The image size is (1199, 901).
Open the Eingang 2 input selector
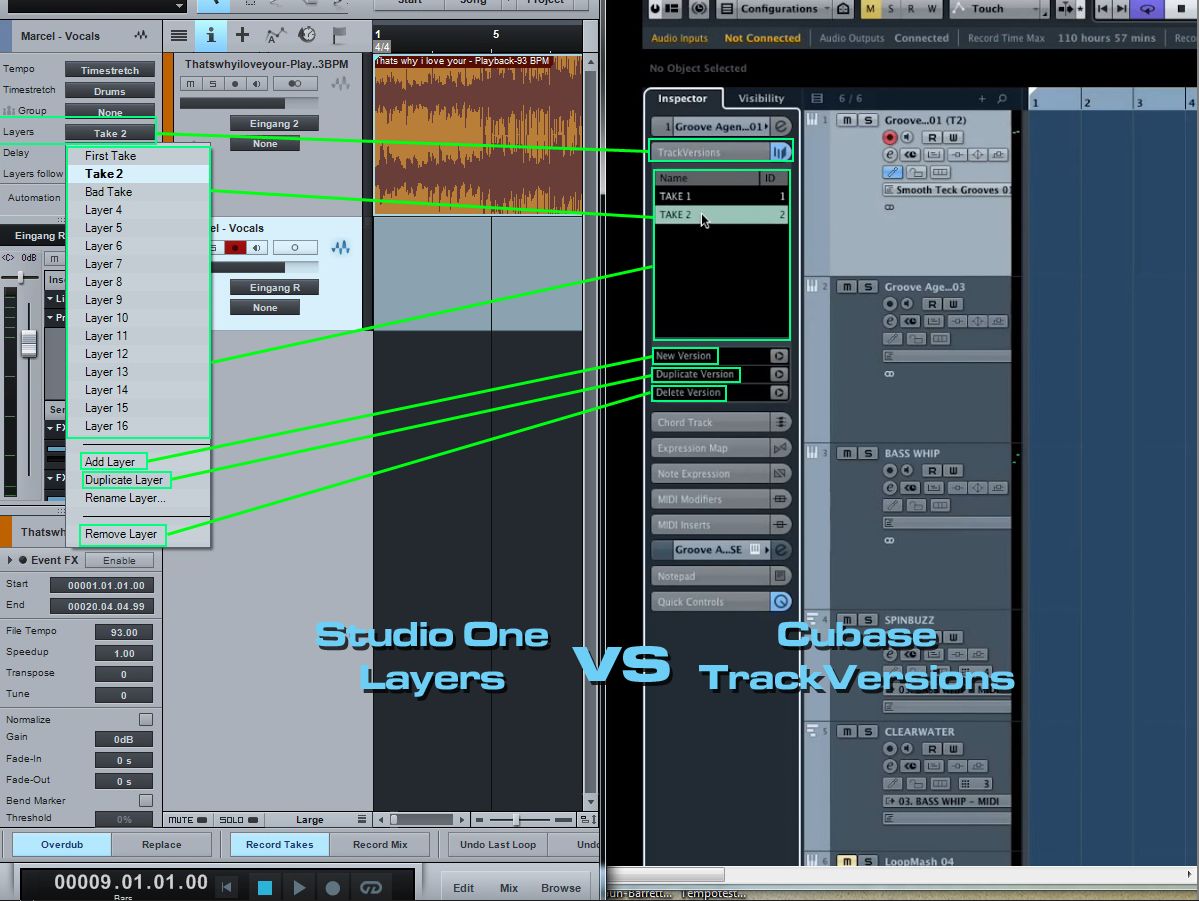pyautogui.click(x=275, y=123)
